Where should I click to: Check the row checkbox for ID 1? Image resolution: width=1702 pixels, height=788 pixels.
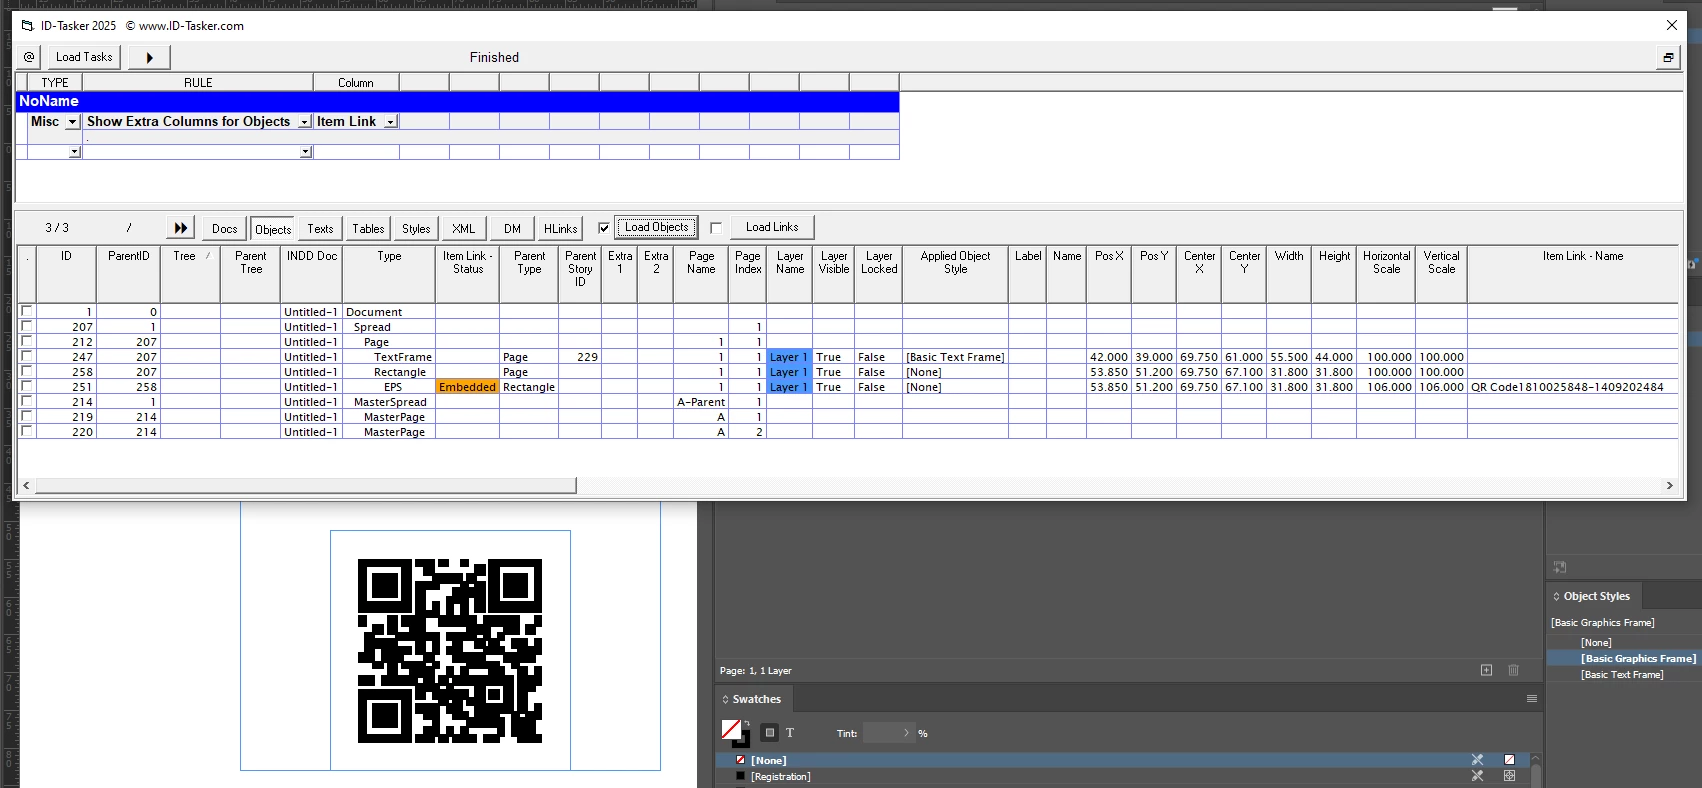click(x=26, y=311)
